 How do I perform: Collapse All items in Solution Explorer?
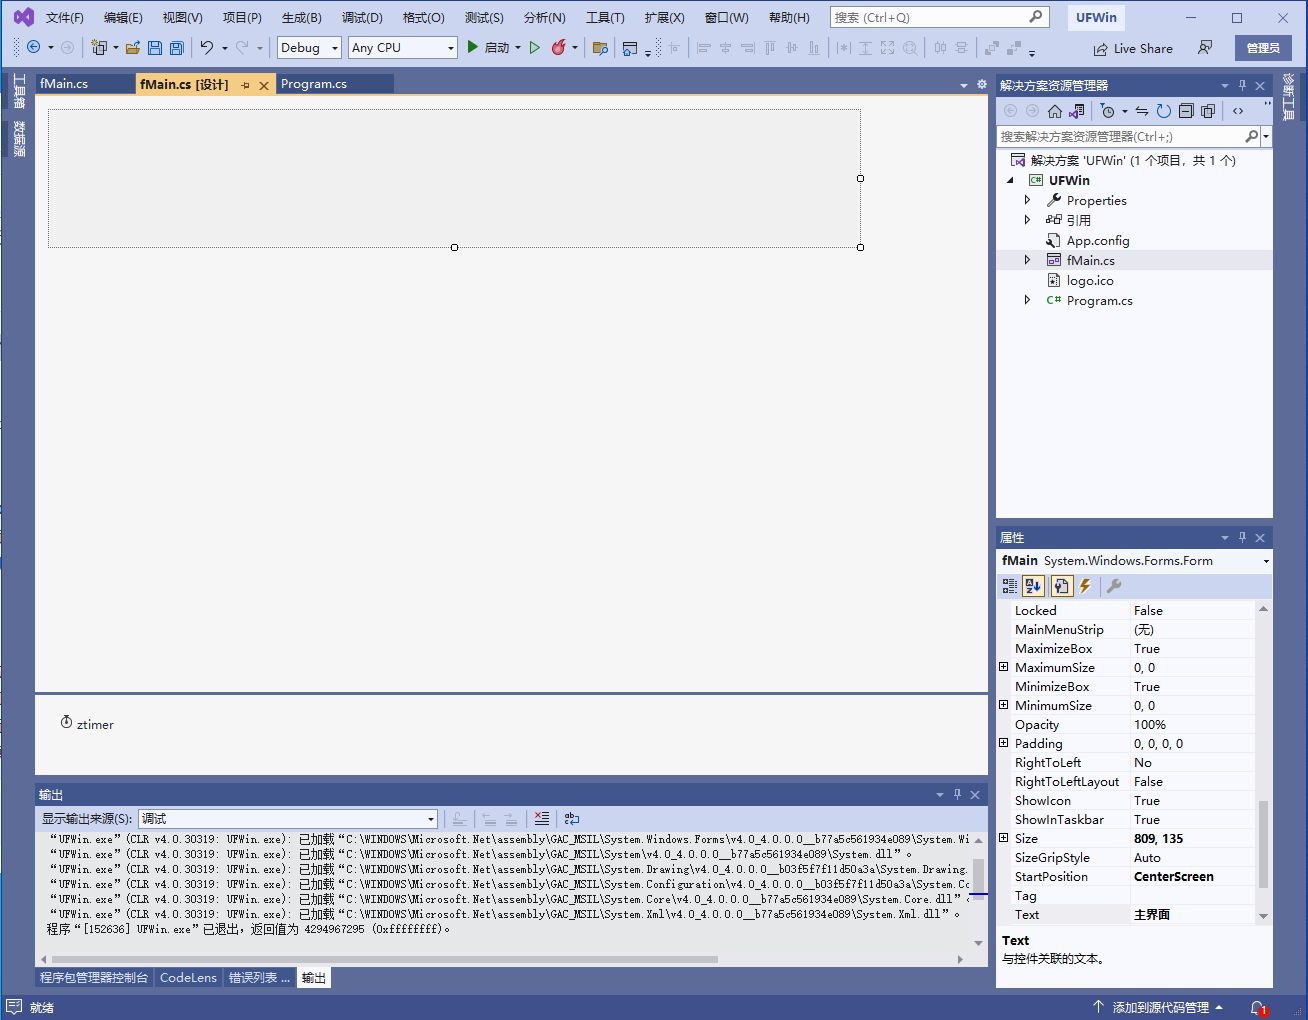1186,111
